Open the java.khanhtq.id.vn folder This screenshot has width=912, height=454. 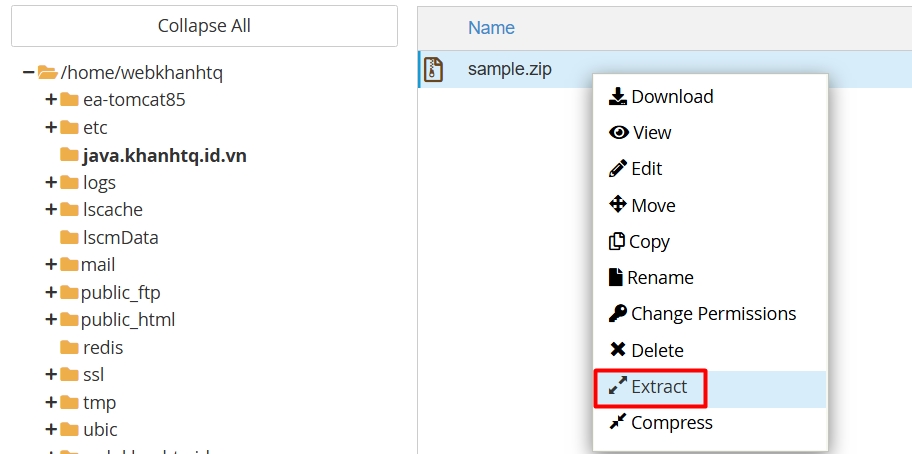tap(164, 155)
